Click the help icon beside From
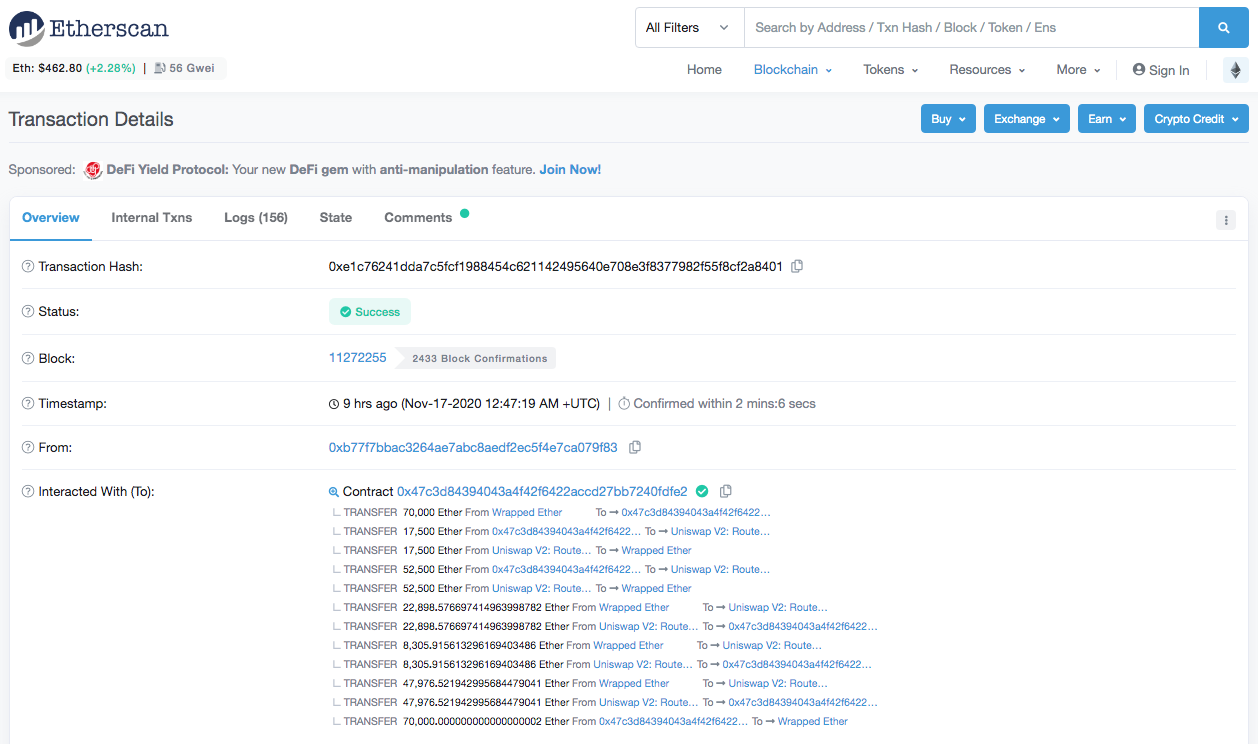Image resolution: width=1258 pixels, height=744 pixels. pos(28,448)
